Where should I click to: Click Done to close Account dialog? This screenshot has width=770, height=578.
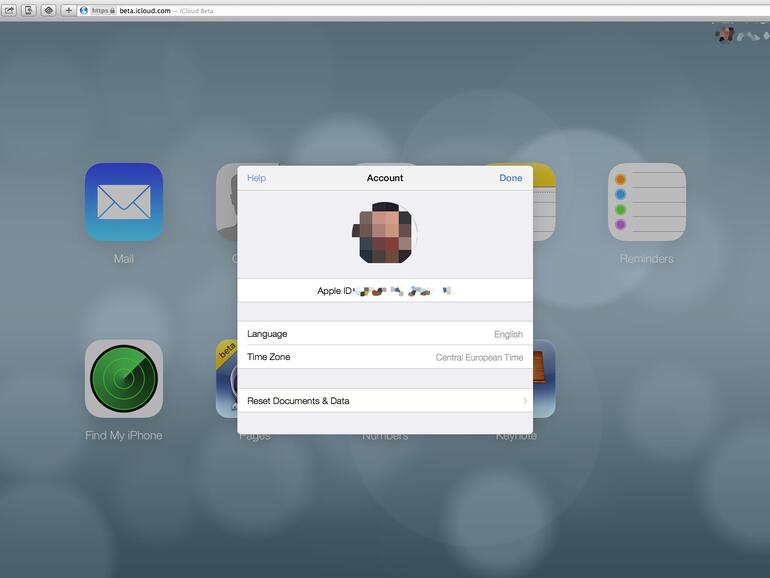pyautogui.click(x=511, y=178)
